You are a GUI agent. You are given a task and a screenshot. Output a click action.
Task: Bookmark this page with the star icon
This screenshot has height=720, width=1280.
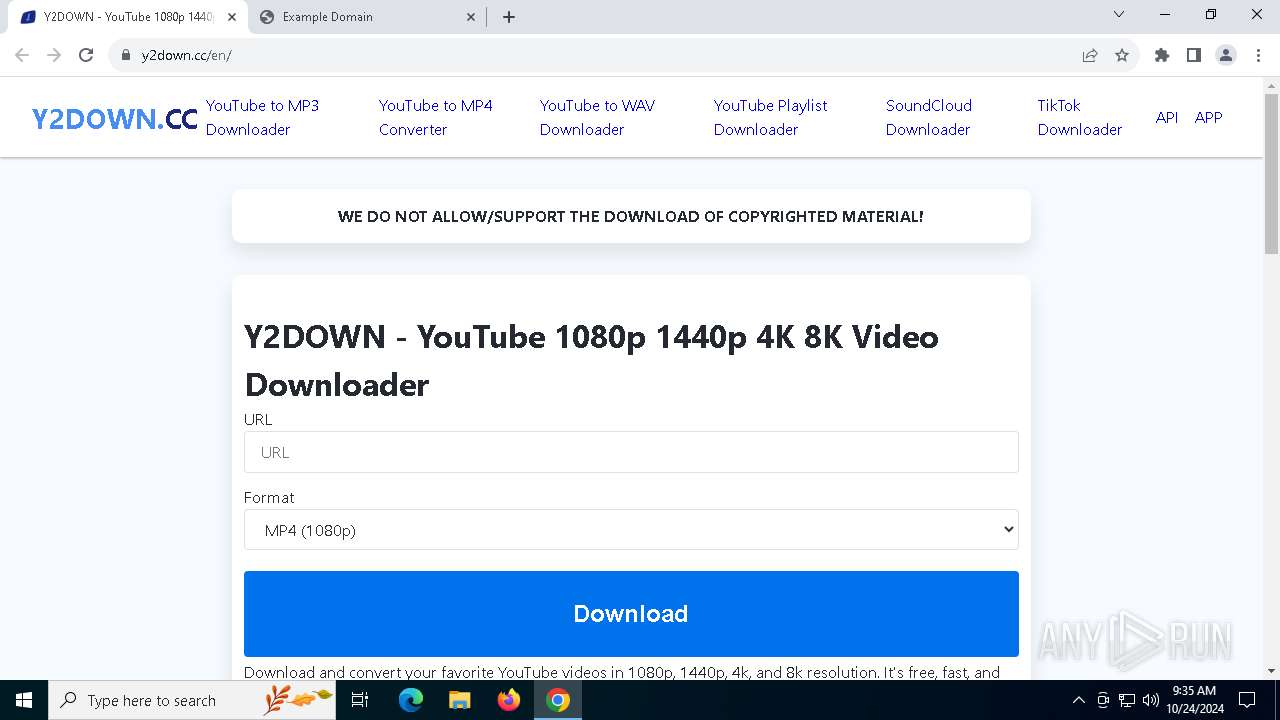(x=1122, y=55)
